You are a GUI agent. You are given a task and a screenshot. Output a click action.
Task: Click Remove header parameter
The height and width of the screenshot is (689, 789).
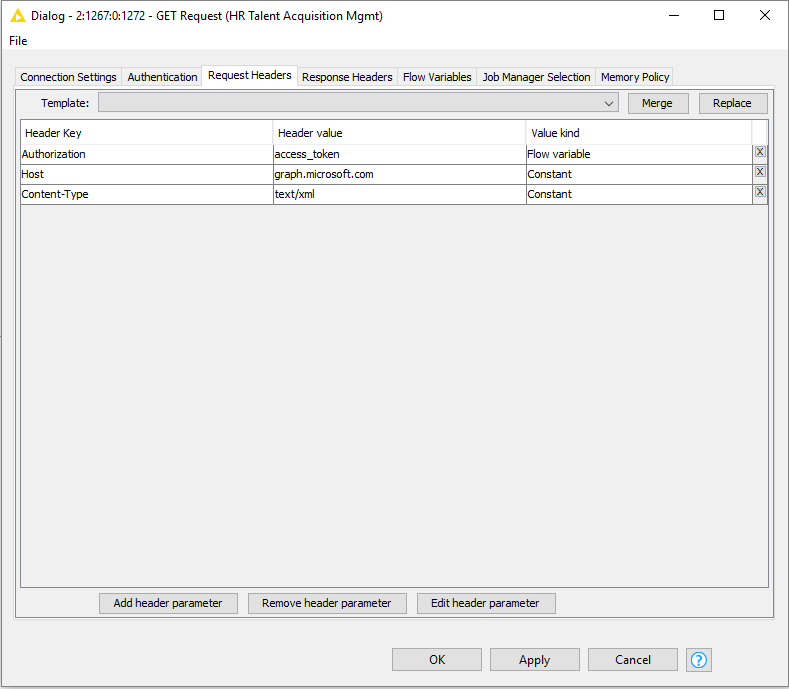pos(327,603)
